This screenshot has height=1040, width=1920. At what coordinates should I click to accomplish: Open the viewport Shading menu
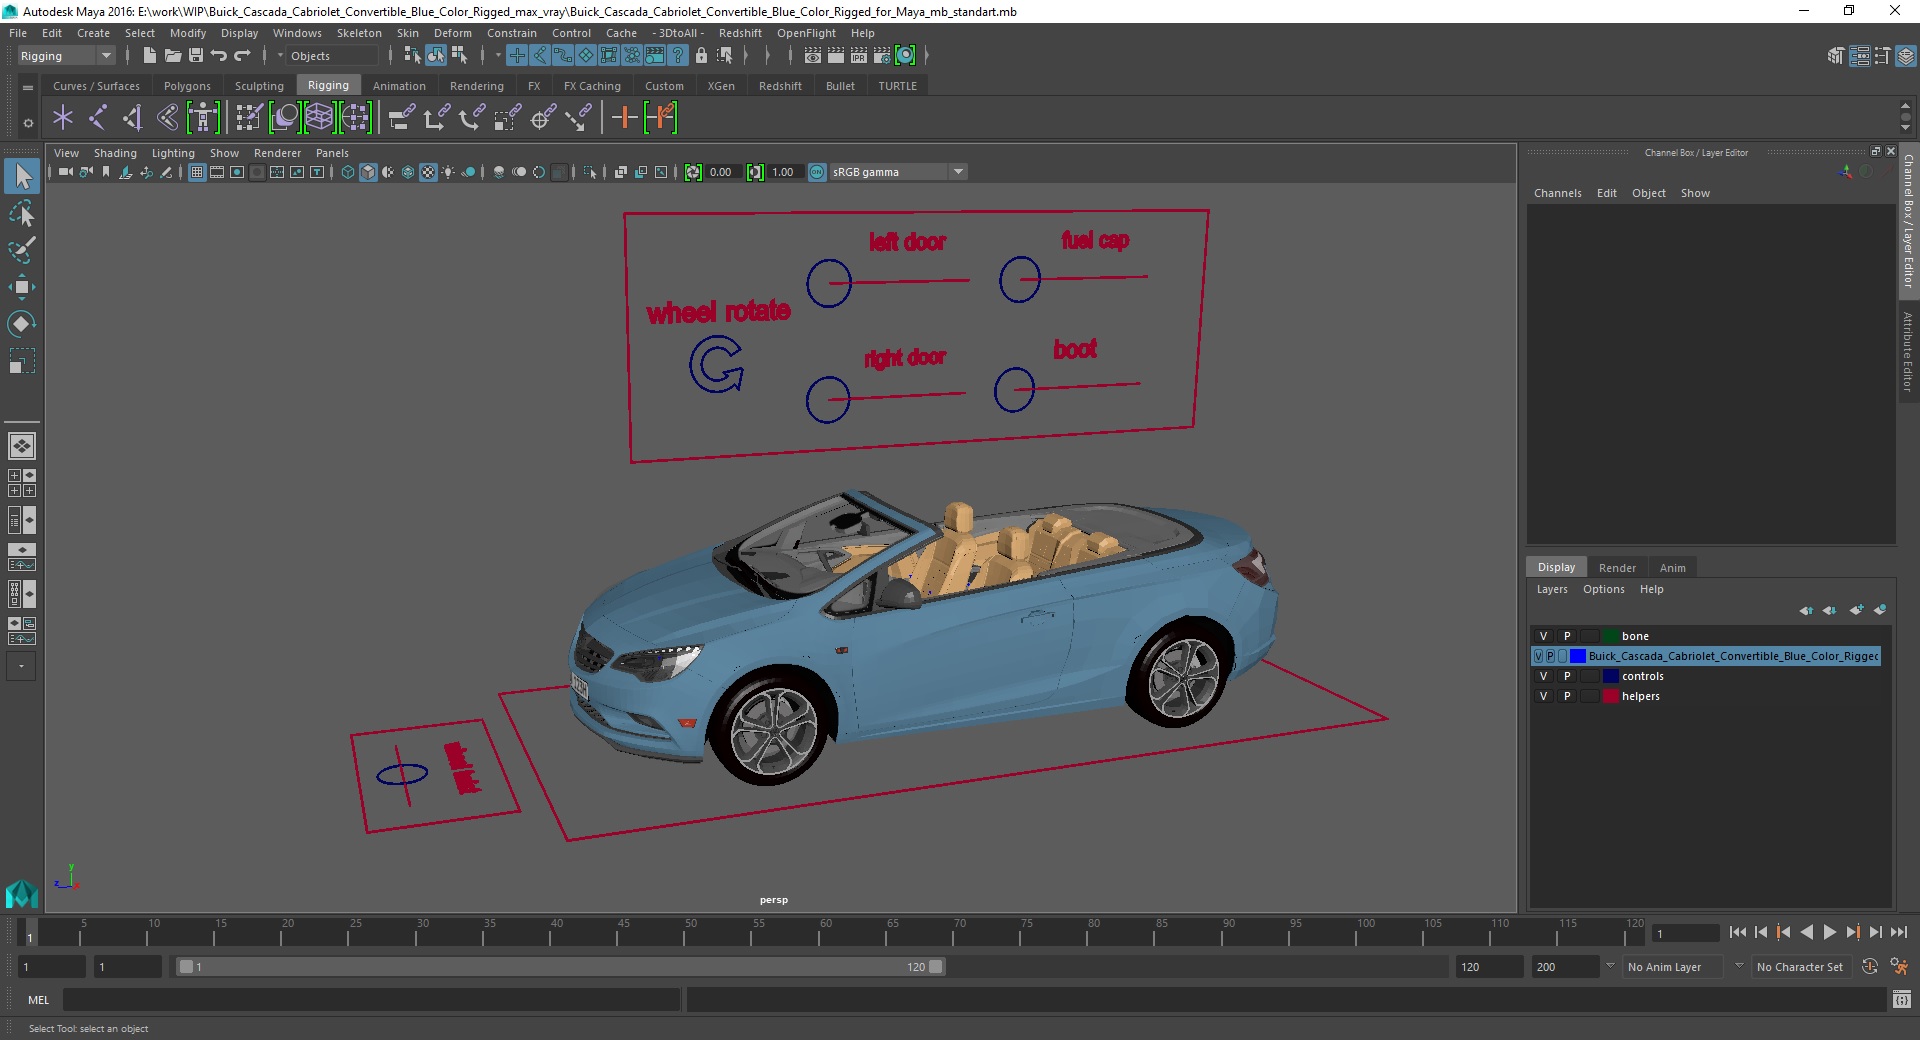coord(115,153)
